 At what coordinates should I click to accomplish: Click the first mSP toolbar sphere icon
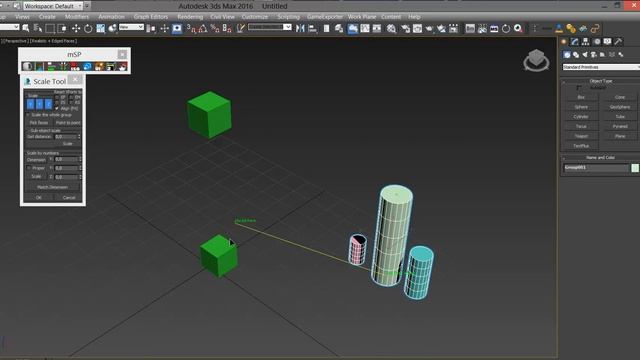tap(27, 66)
